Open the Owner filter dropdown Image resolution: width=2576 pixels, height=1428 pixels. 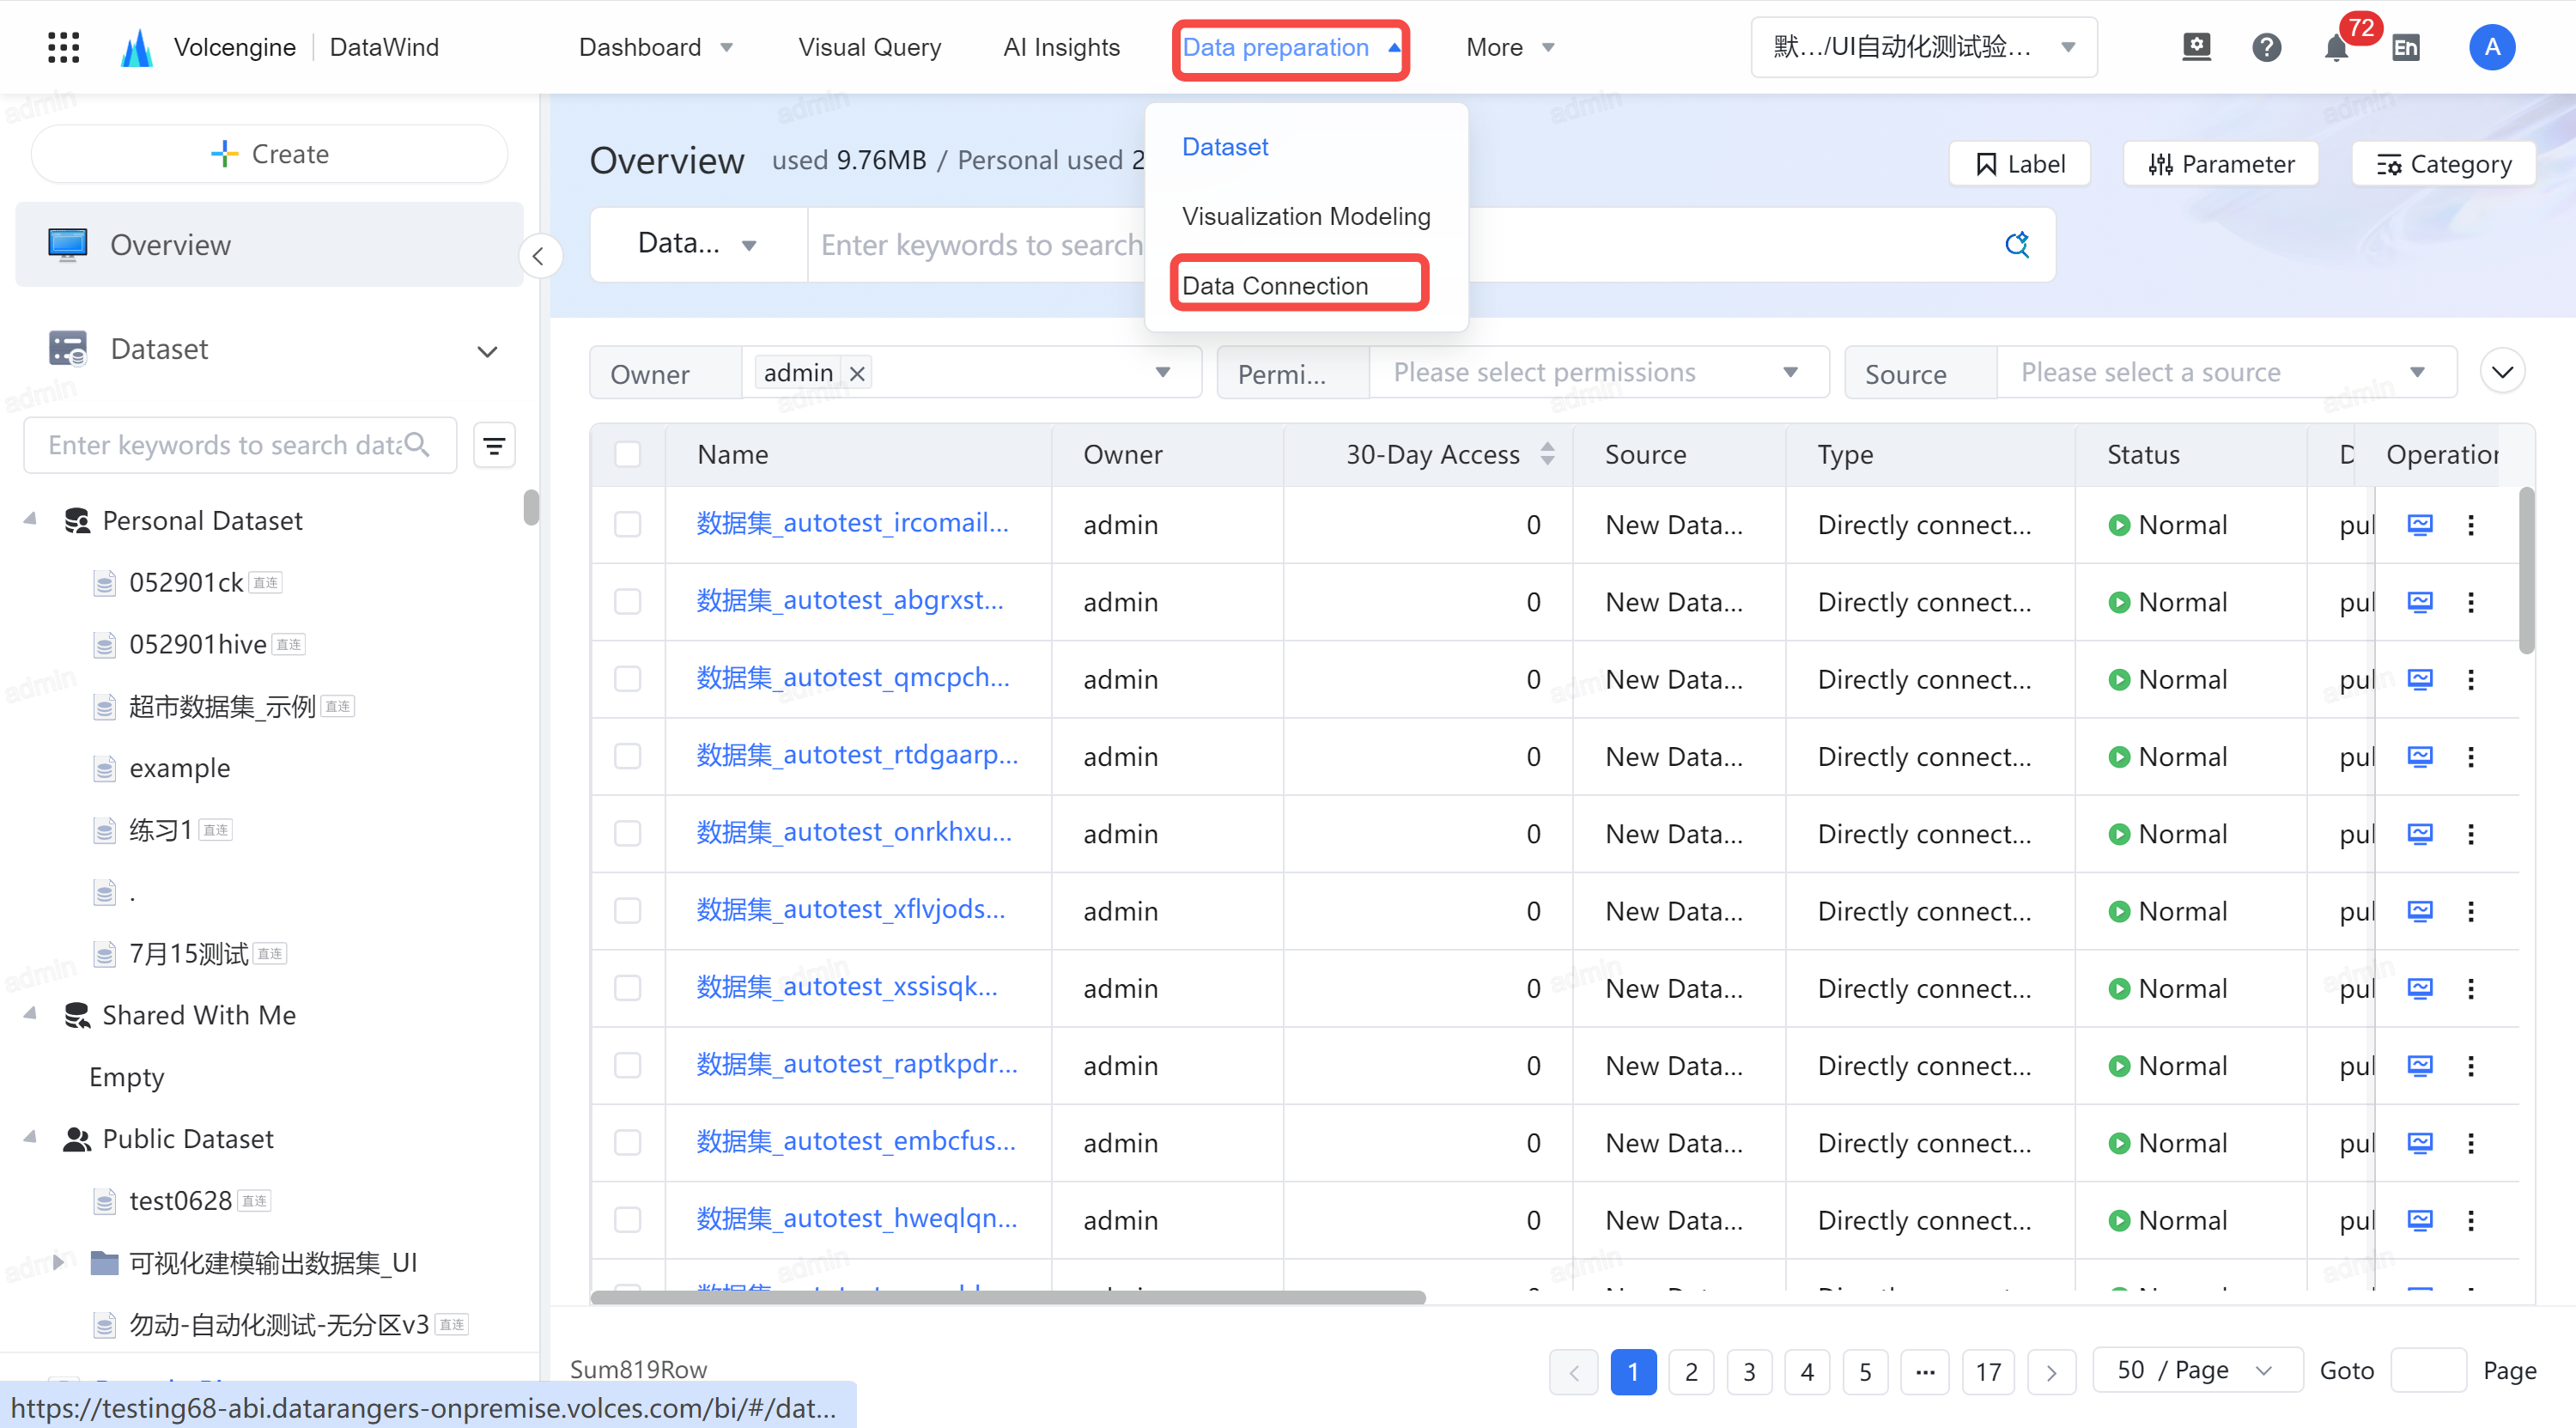[971, 373]
